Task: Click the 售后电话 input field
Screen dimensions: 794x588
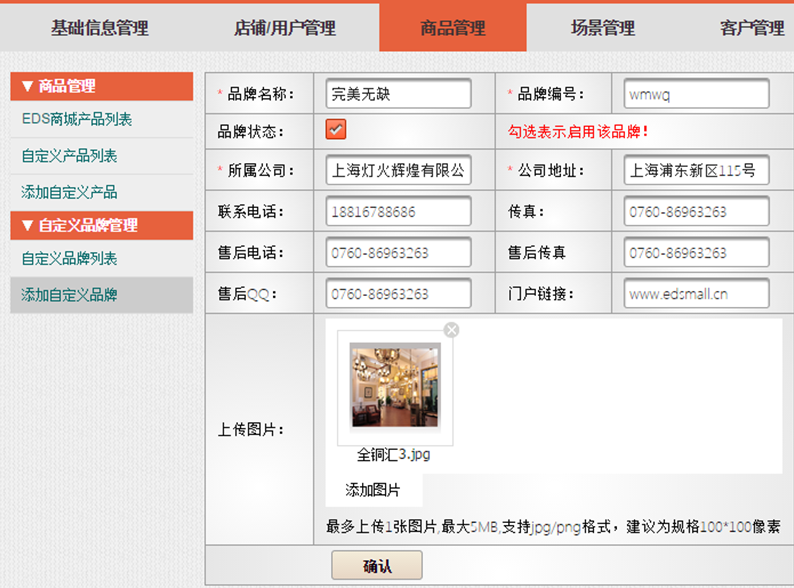Action: click(x=399, y=252)
